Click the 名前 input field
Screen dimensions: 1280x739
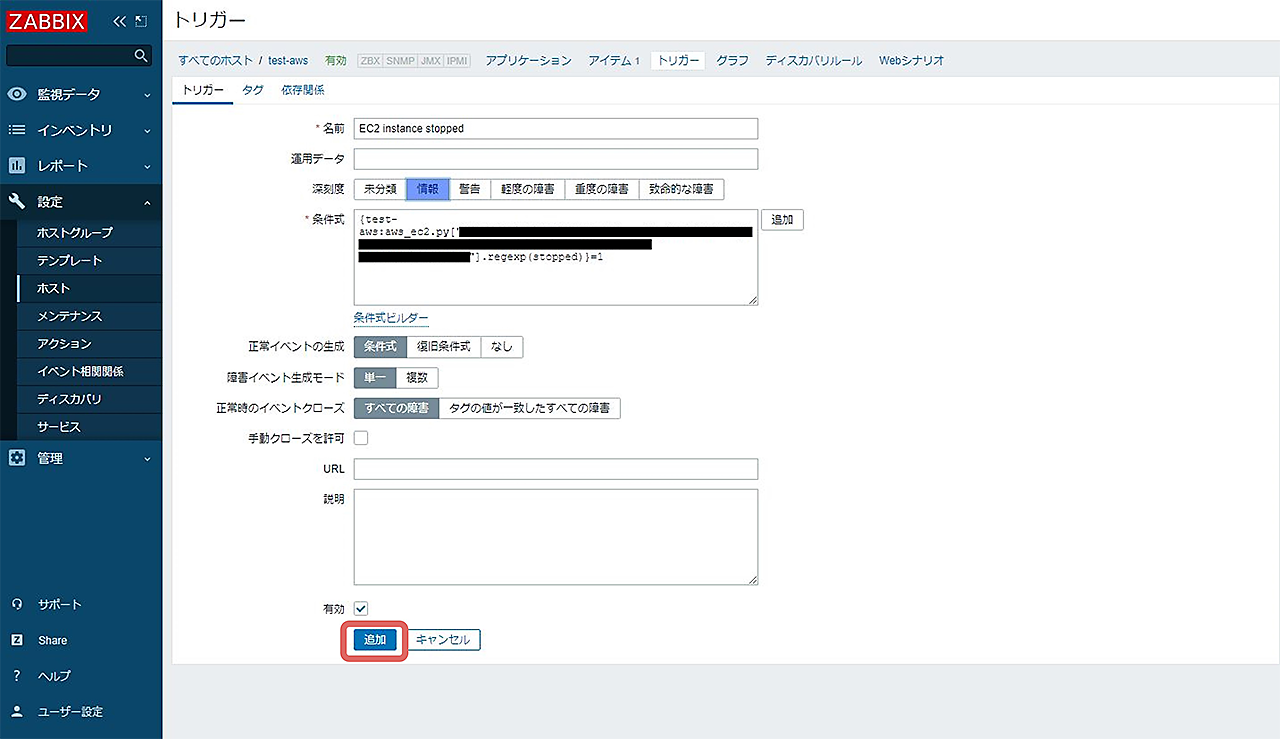pyautogui.click(x=555, y=128)
